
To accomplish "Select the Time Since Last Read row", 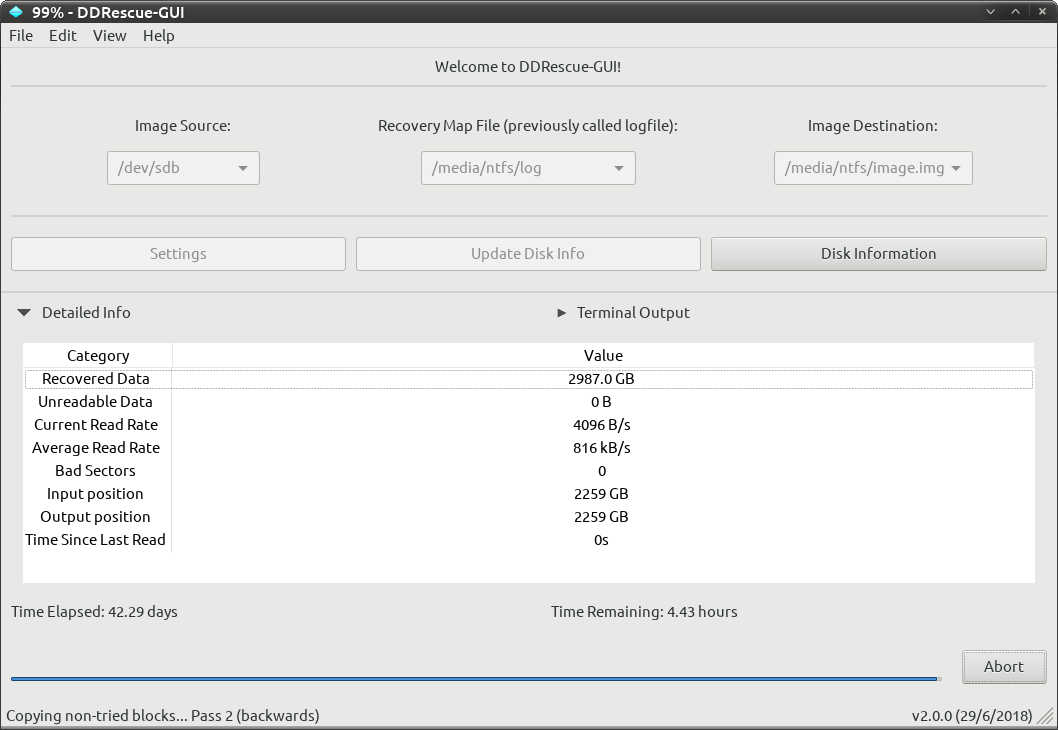I will [x=528, y=540].
